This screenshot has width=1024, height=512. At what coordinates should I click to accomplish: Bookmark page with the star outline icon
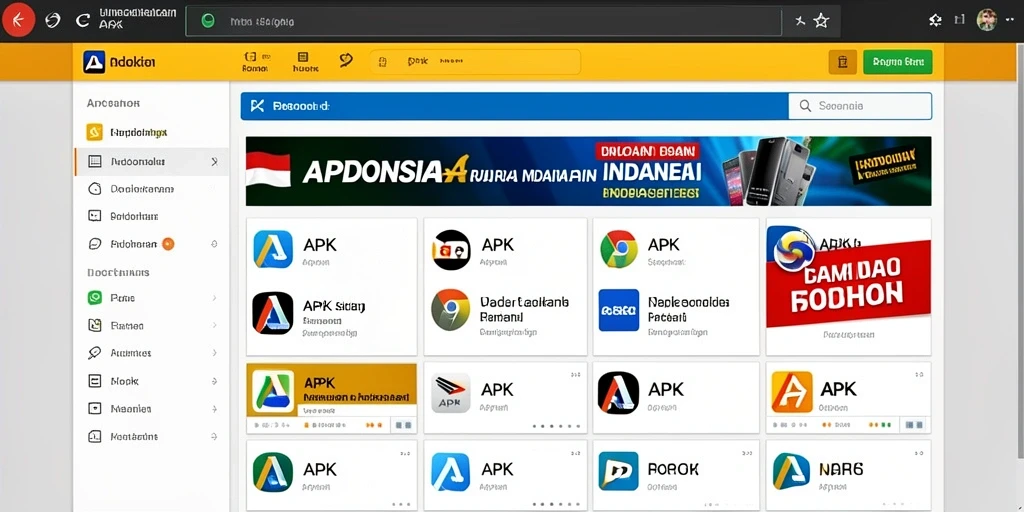click(821, 21)
